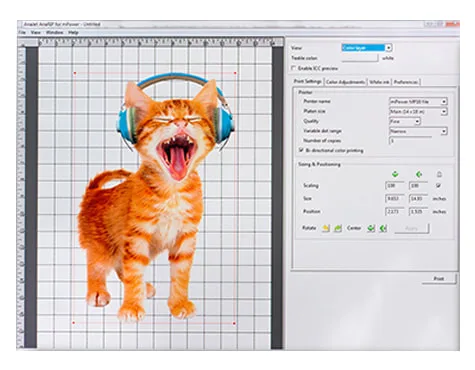Click the first Size value field
Viewport: 475px width, 370px height.
tap(395, 199)
